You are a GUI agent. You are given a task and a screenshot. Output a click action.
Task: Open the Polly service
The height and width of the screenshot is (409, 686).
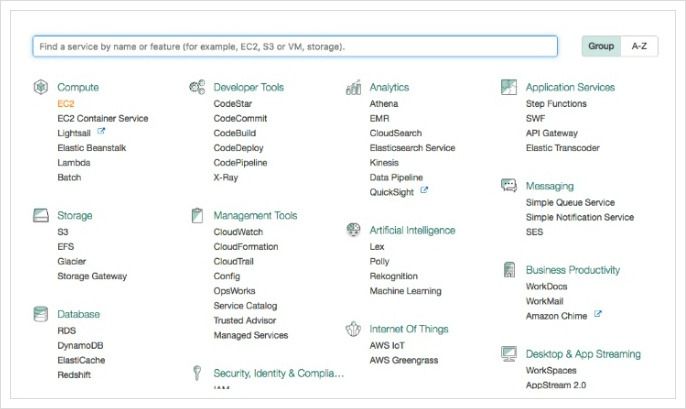pyautogui.click(x=379, y=262)
